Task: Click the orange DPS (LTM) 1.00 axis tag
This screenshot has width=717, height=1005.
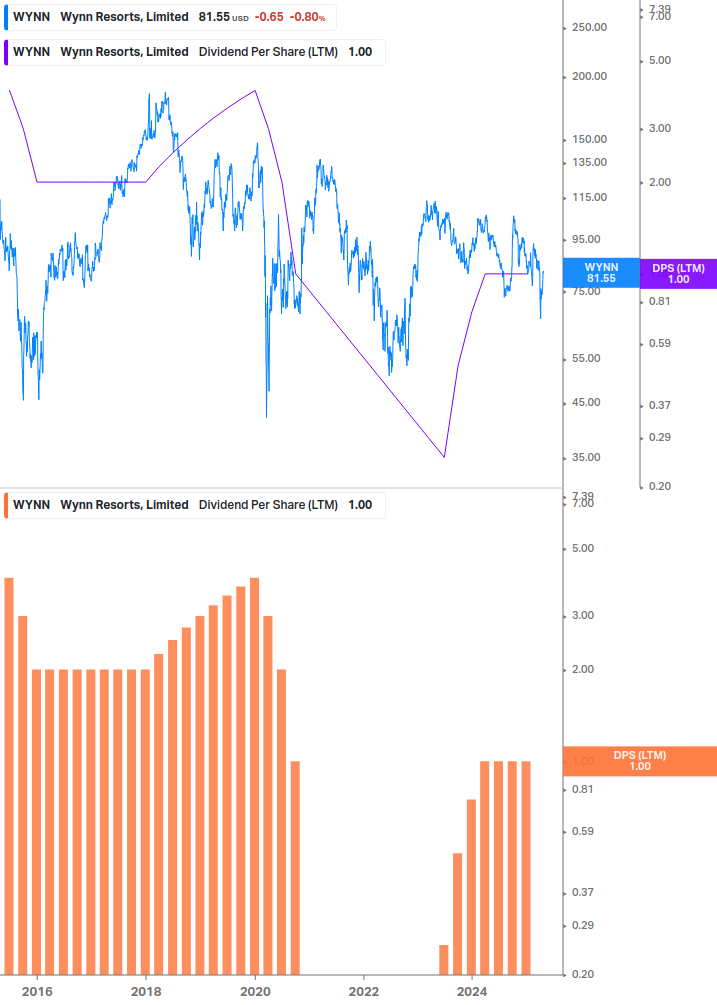Action: pyautogui.click(x=639, y=761)
